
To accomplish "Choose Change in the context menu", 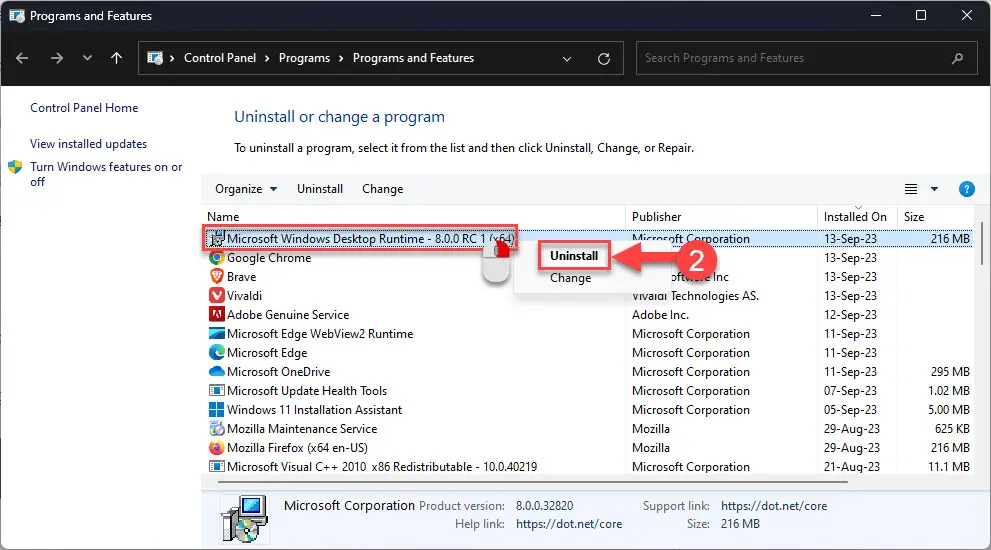I will point(571,278).
